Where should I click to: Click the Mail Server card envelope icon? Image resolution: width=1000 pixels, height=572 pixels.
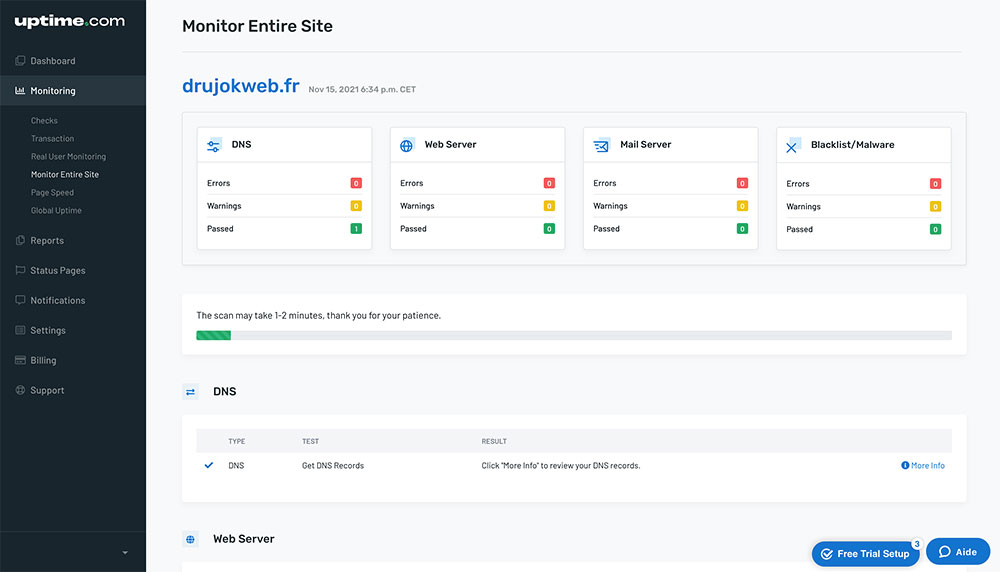coord(601,145)
